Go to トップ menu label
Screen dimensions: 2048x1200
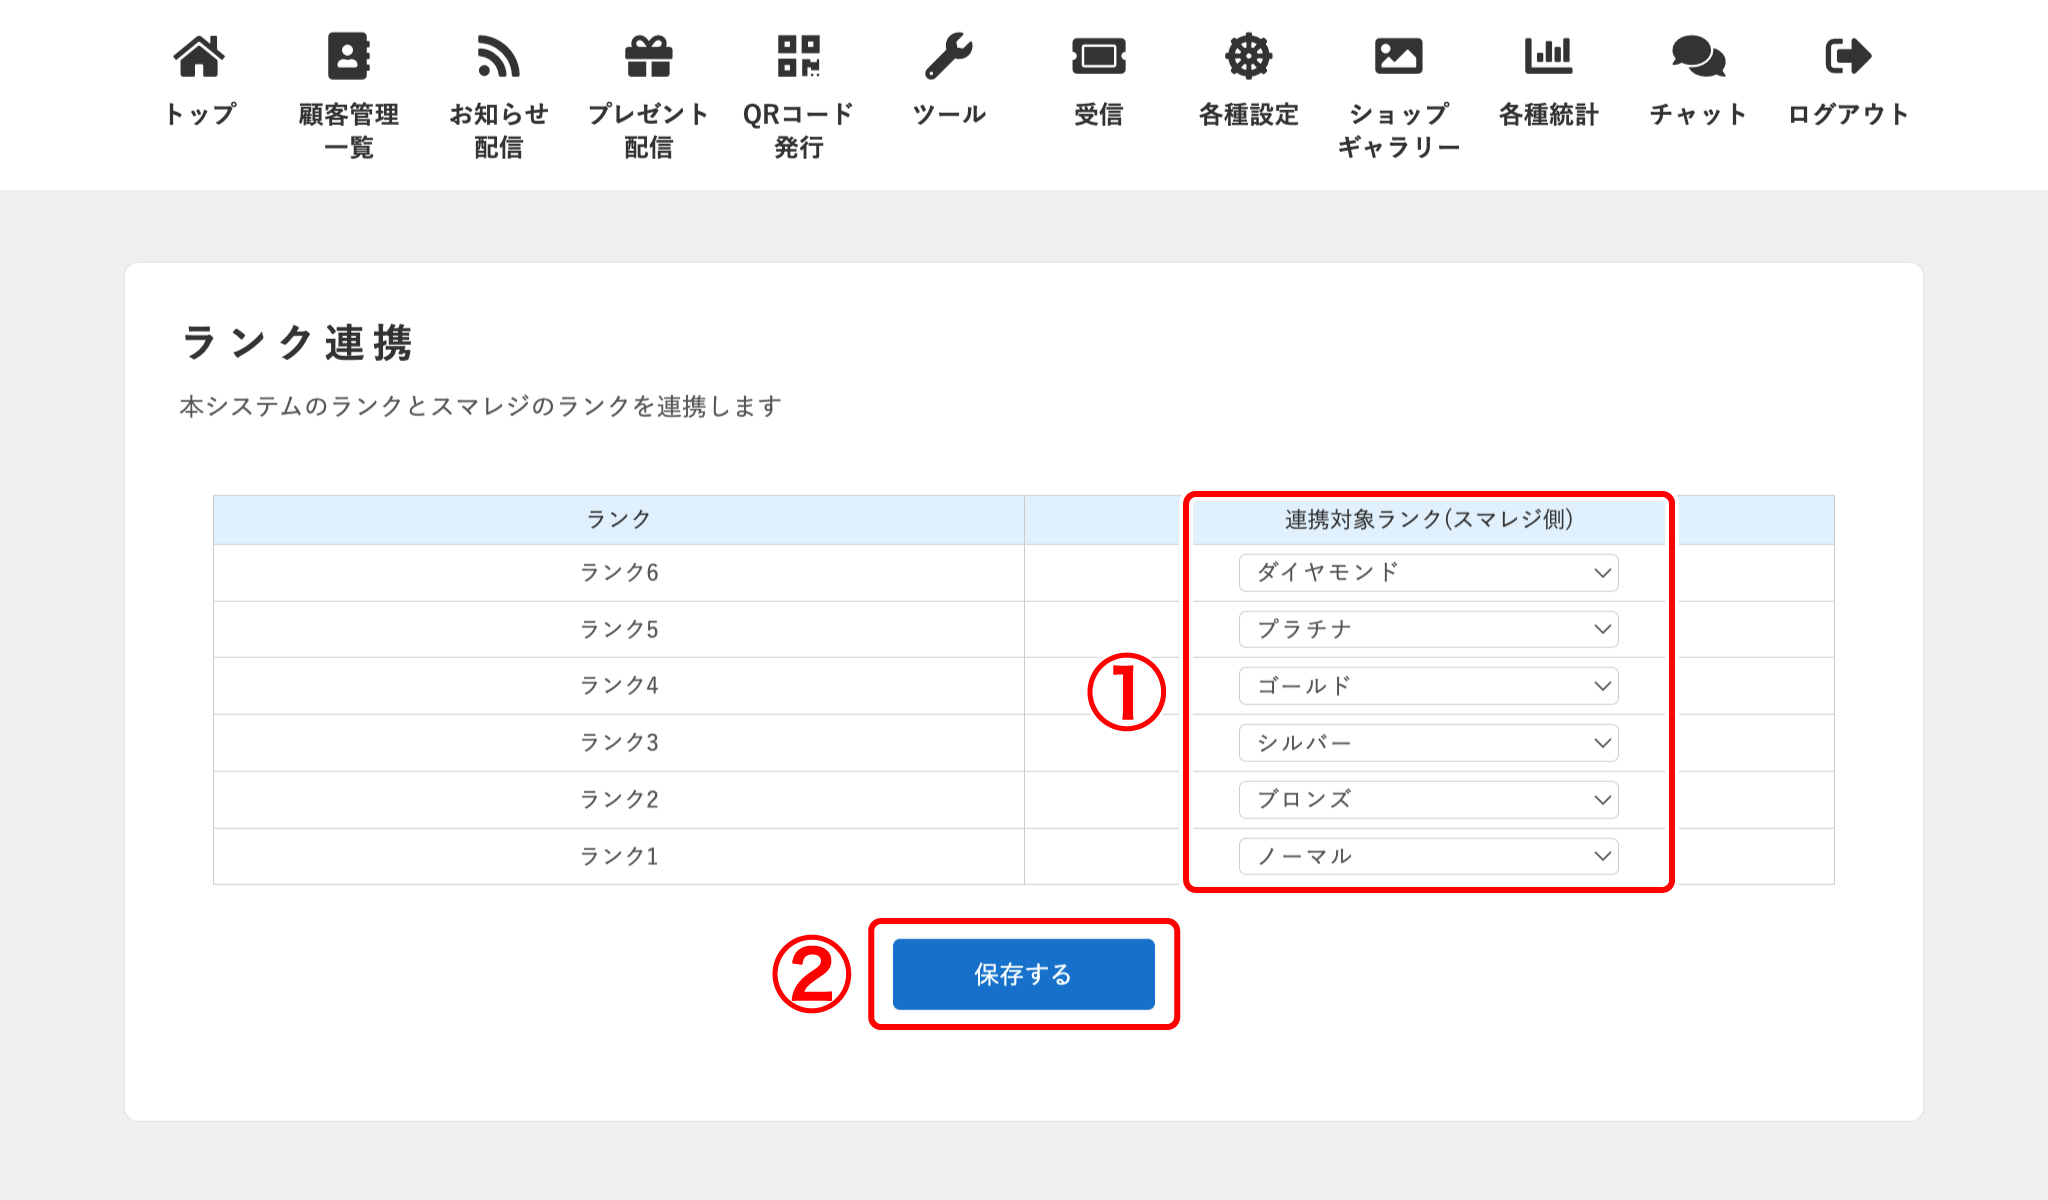point(199,114)
